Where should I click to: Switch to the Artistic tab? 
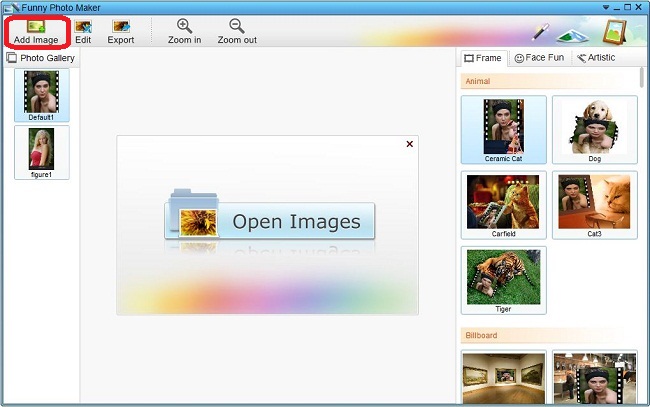[596, 58]
